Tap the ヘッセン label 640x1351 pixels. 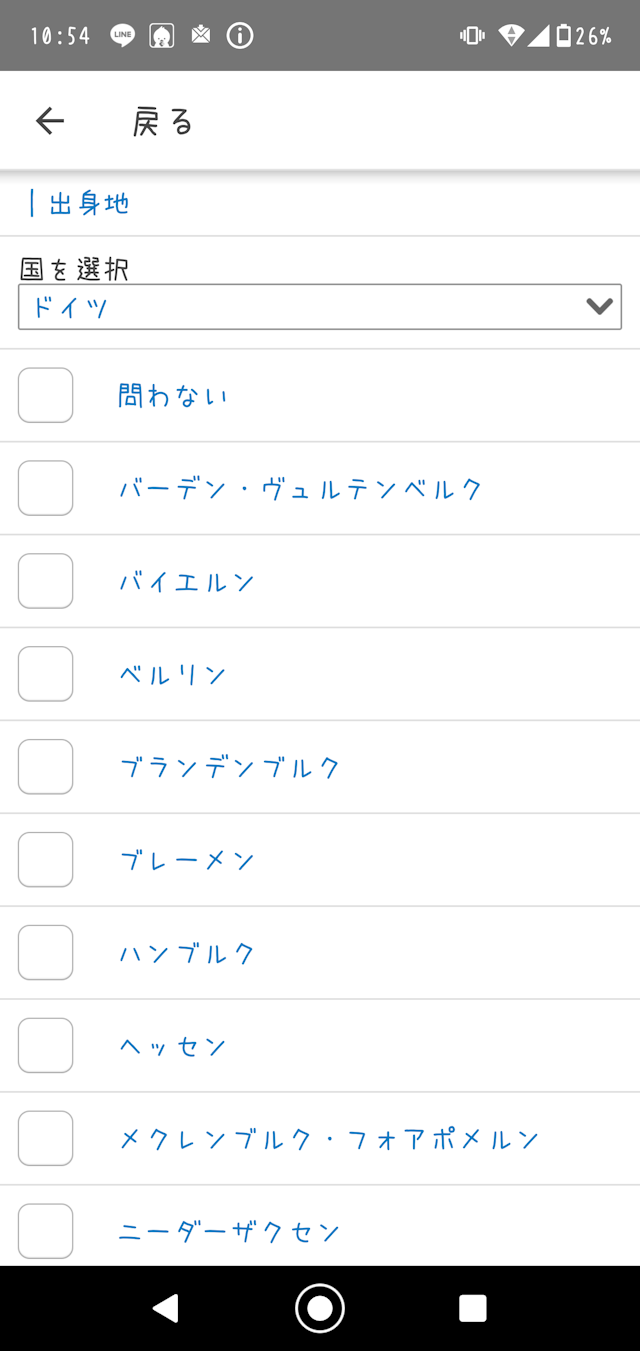coord(173,1046)
